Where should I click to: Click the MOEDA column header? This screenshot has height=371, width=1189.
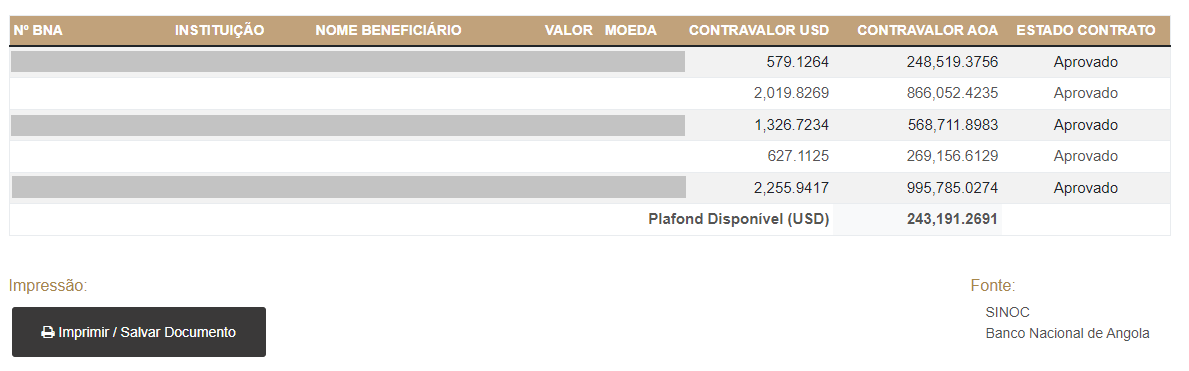(x=631, y=30)
